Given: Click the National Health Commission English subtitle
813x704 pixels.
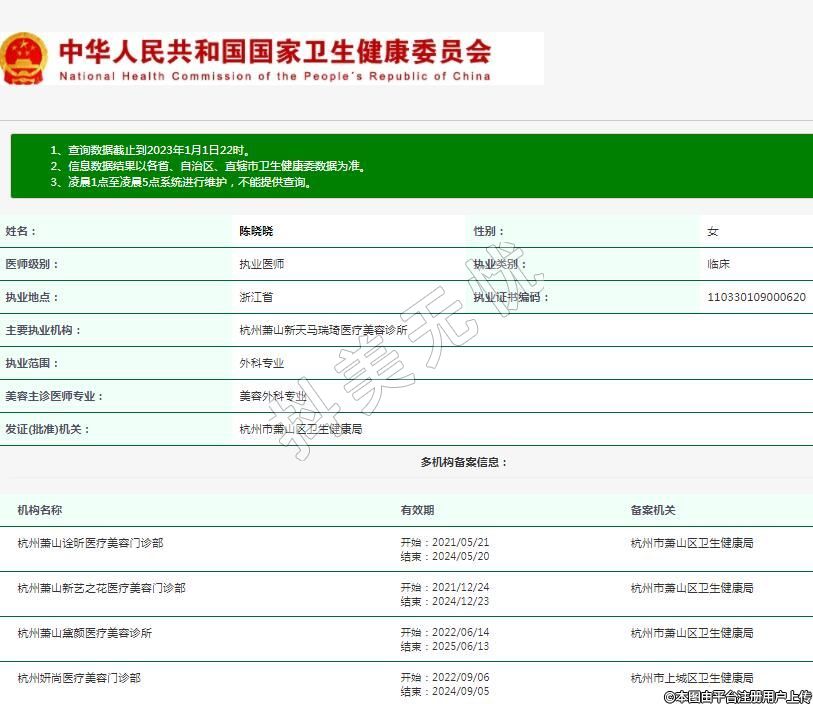Looking at the screenshot, I should pyautogui.click(x=275, y=76).
